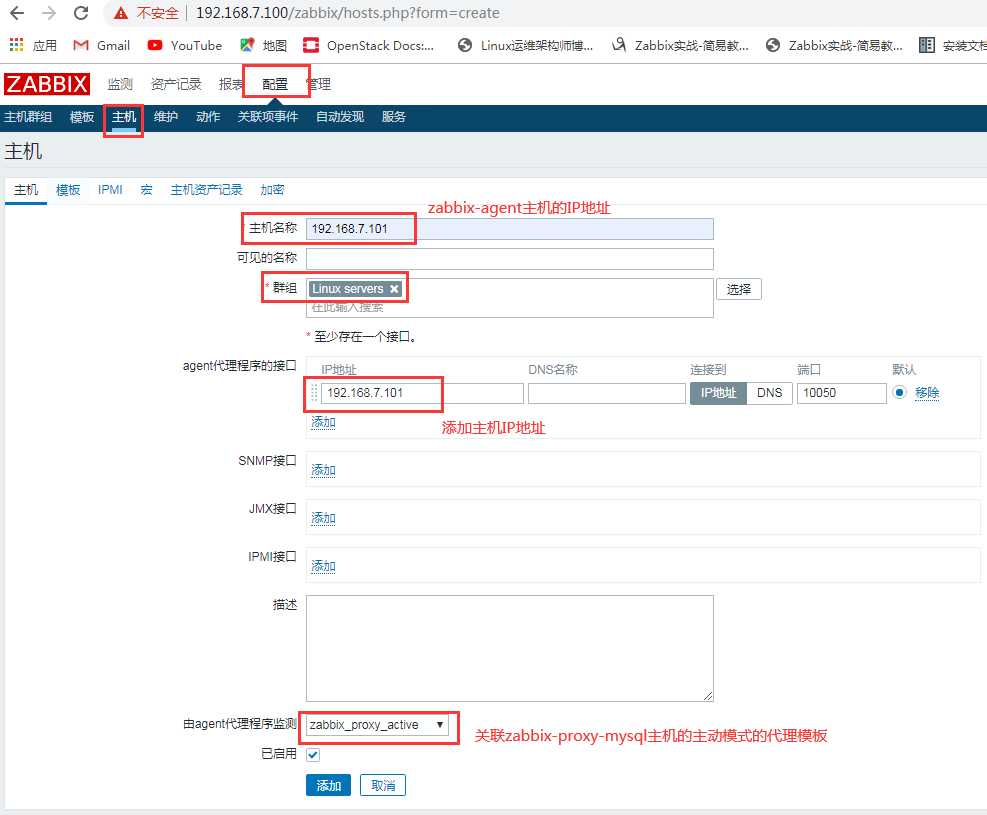Click the 移除 remove interface link

927,393
